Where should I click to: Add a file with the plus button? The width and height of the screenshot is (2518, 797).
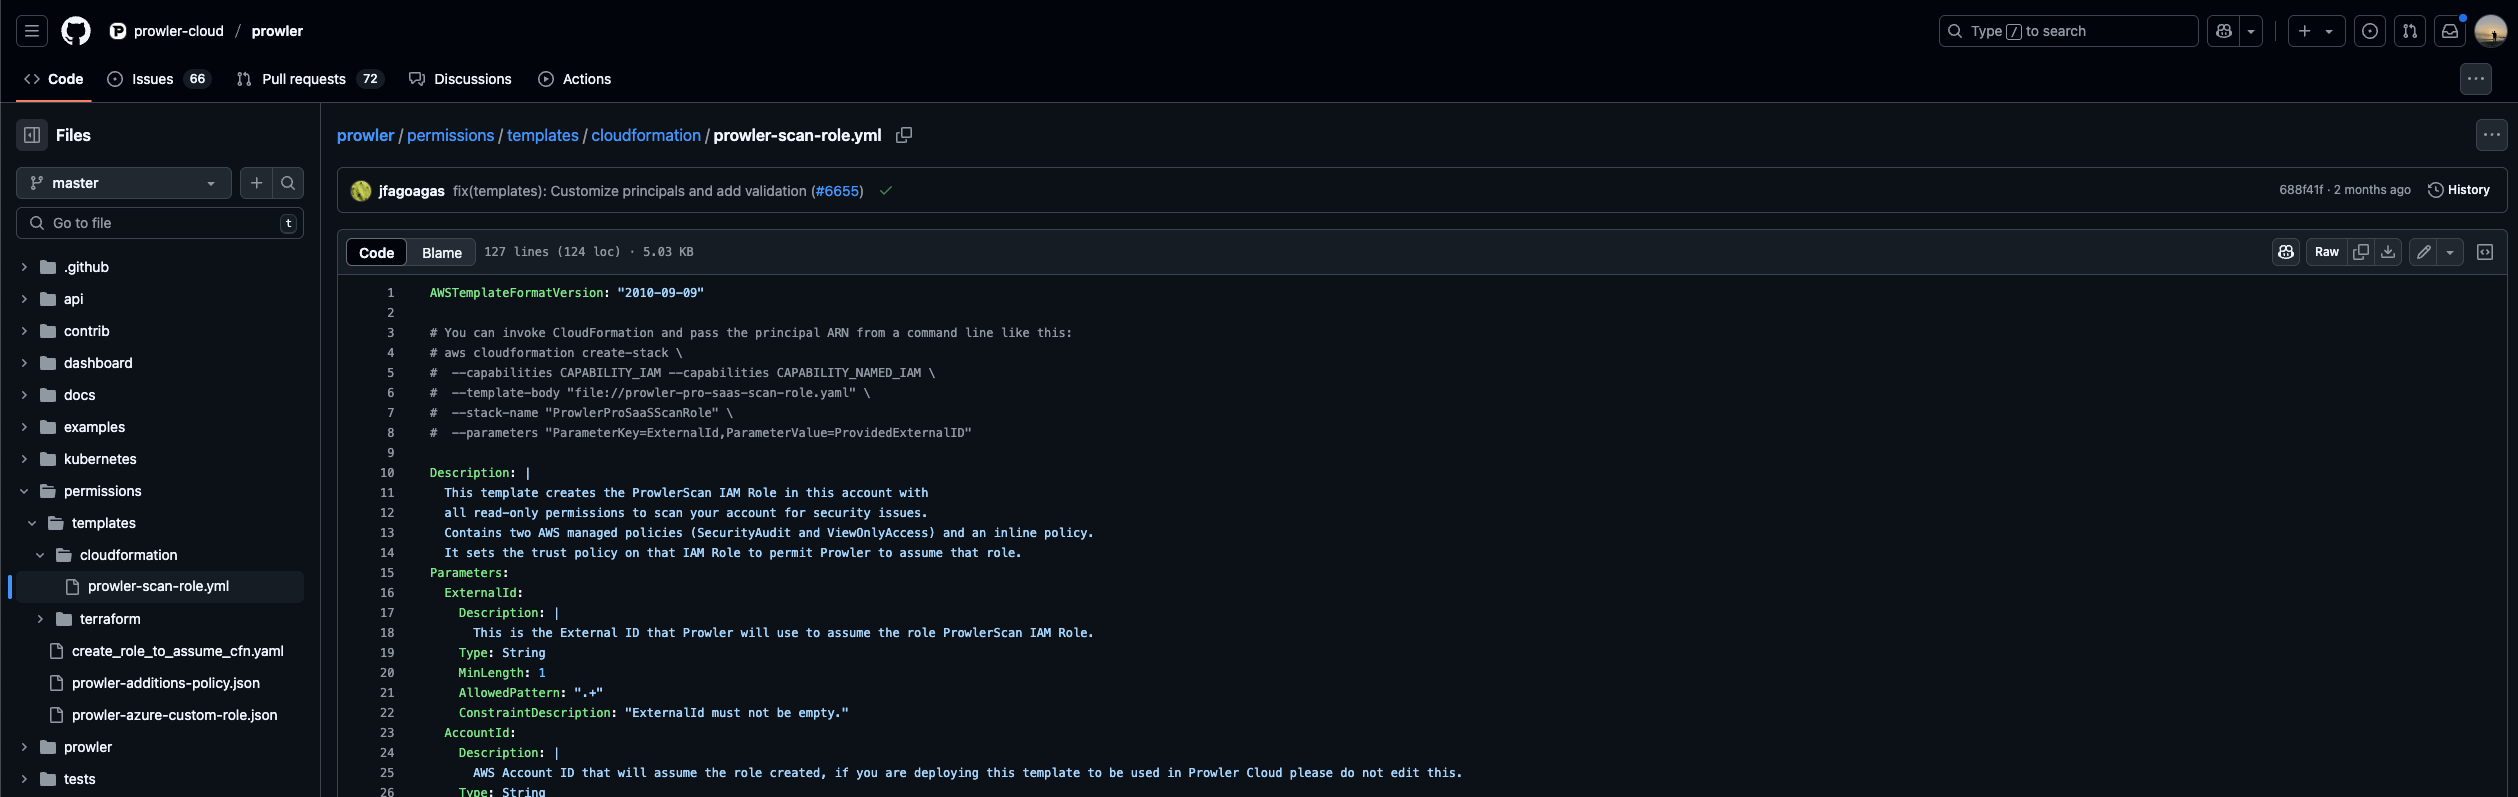point(256,183)
